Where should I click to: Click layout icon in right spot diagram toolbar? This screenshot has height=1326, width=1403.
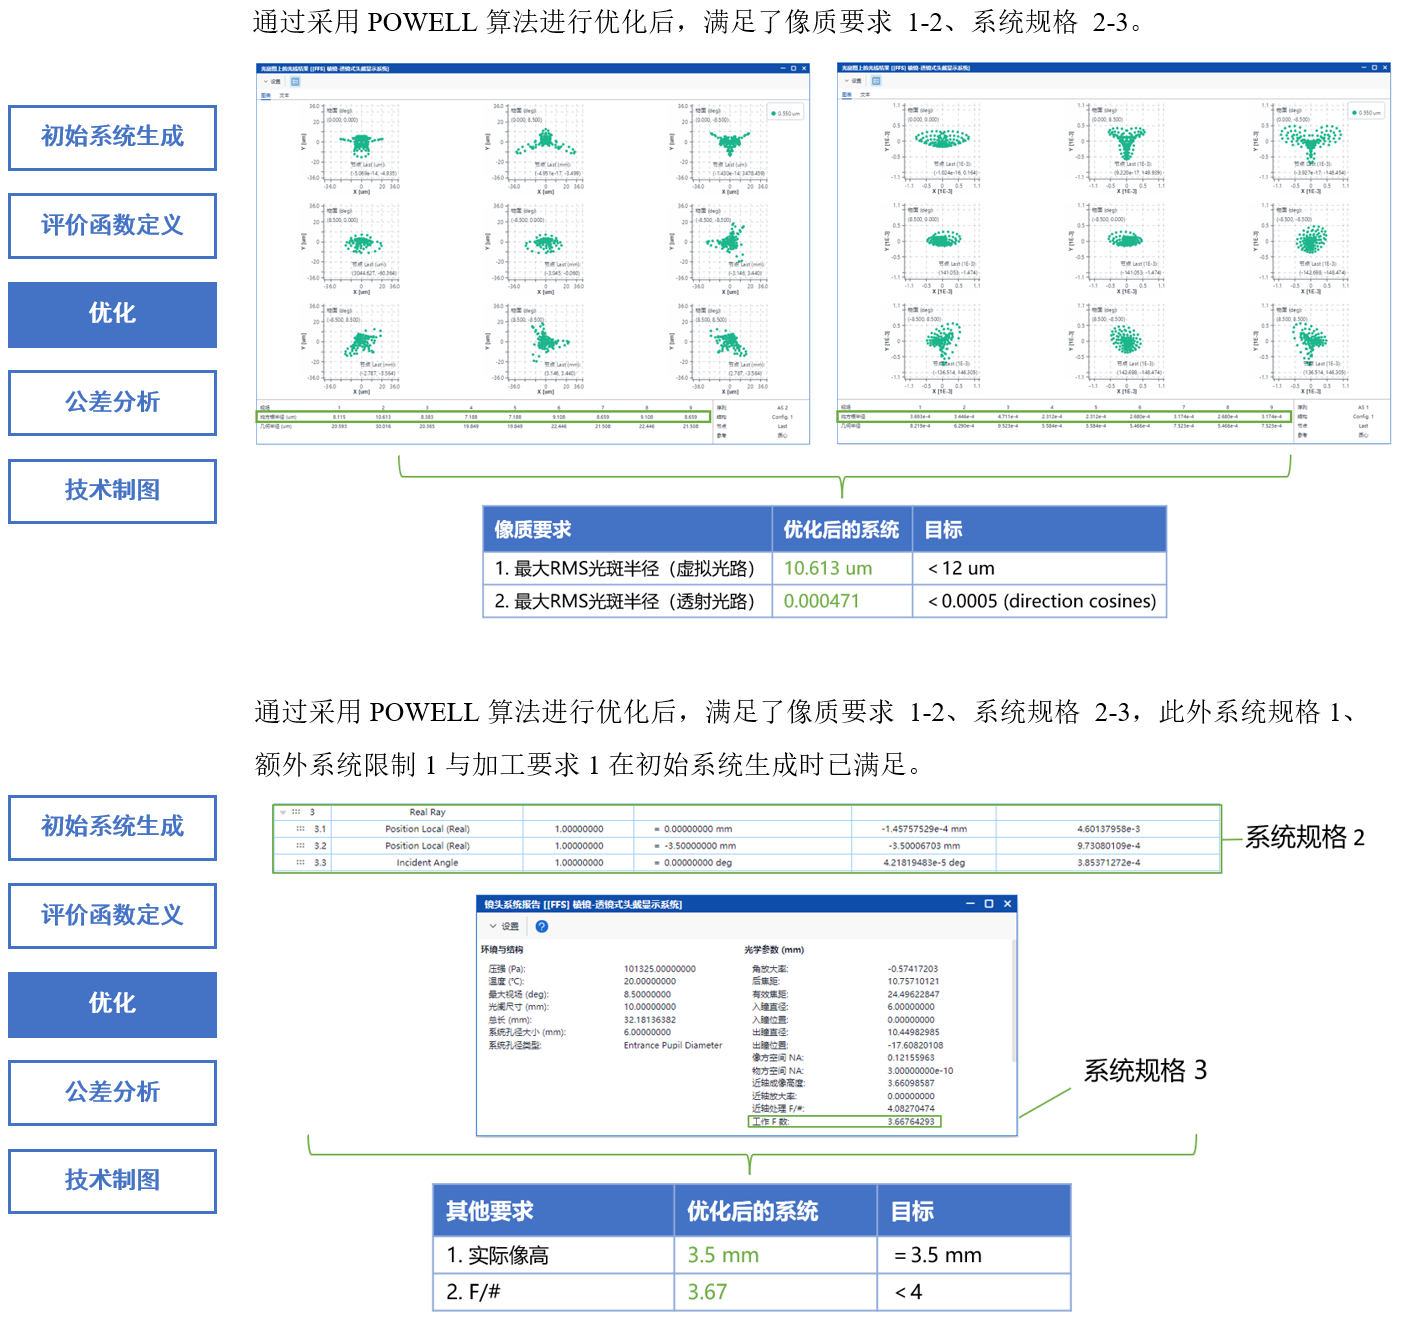[x=875, y=81]
